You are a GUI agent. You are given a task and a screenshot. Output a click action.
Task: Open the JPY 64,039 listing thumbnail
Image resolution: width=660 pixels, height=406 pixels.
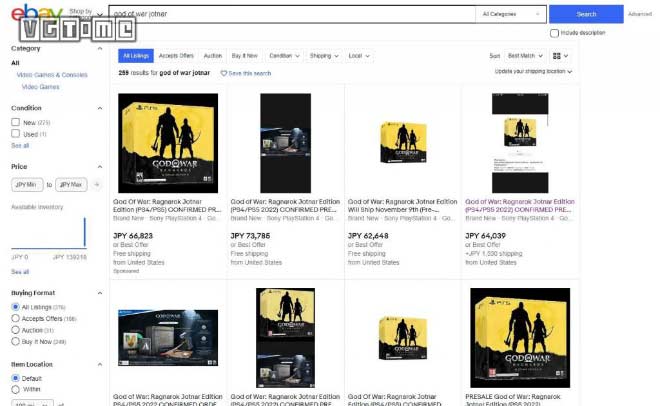[520, 143]
